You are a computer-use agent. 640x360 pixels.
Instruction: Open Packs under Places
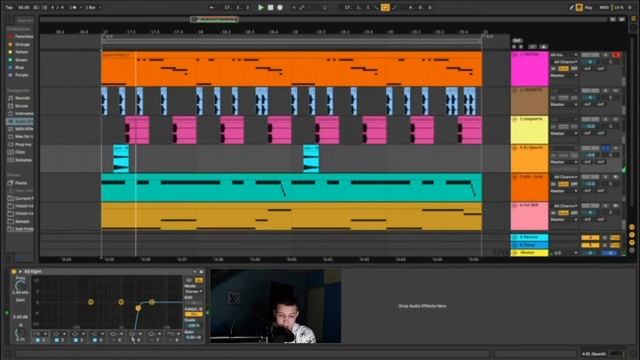pyautogui.click(x=20, y=183)
